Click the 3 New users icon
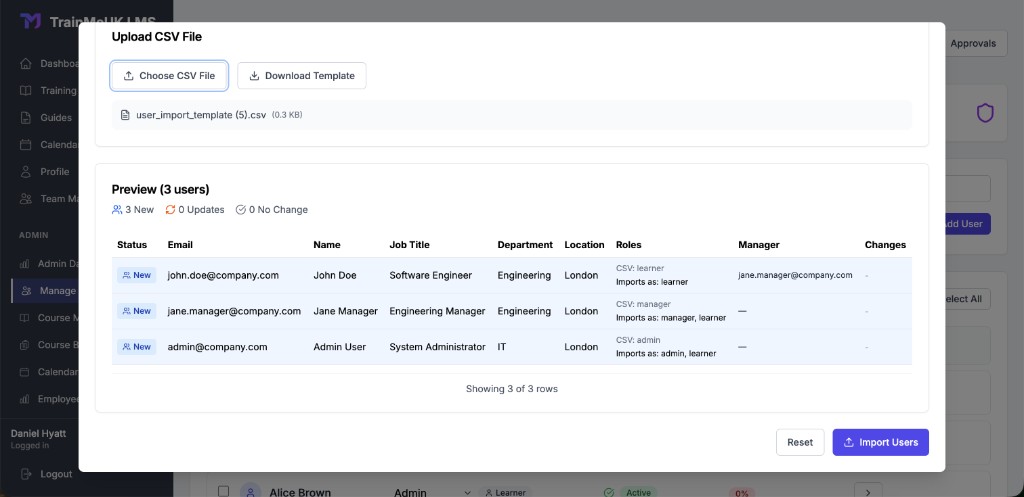This screenshot has height=497, width=1024. 117,210
